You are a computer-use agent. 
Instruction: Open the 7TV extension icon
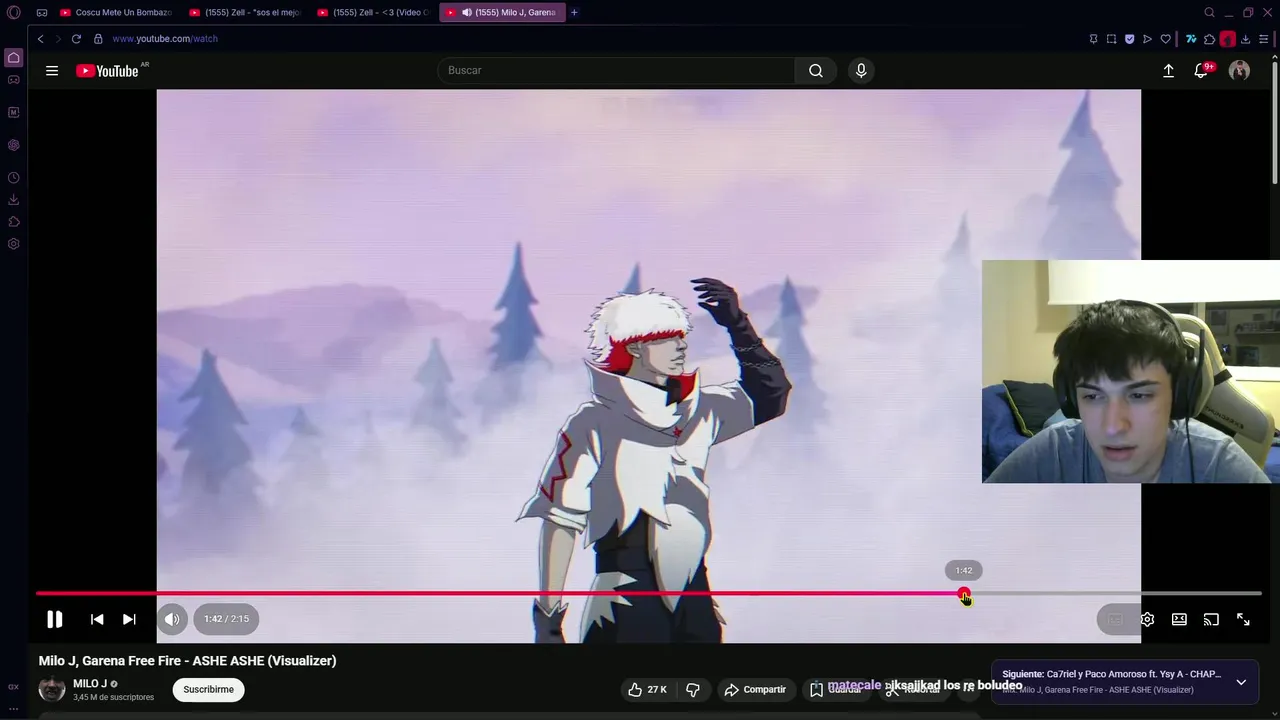(x=1191, y=39)
